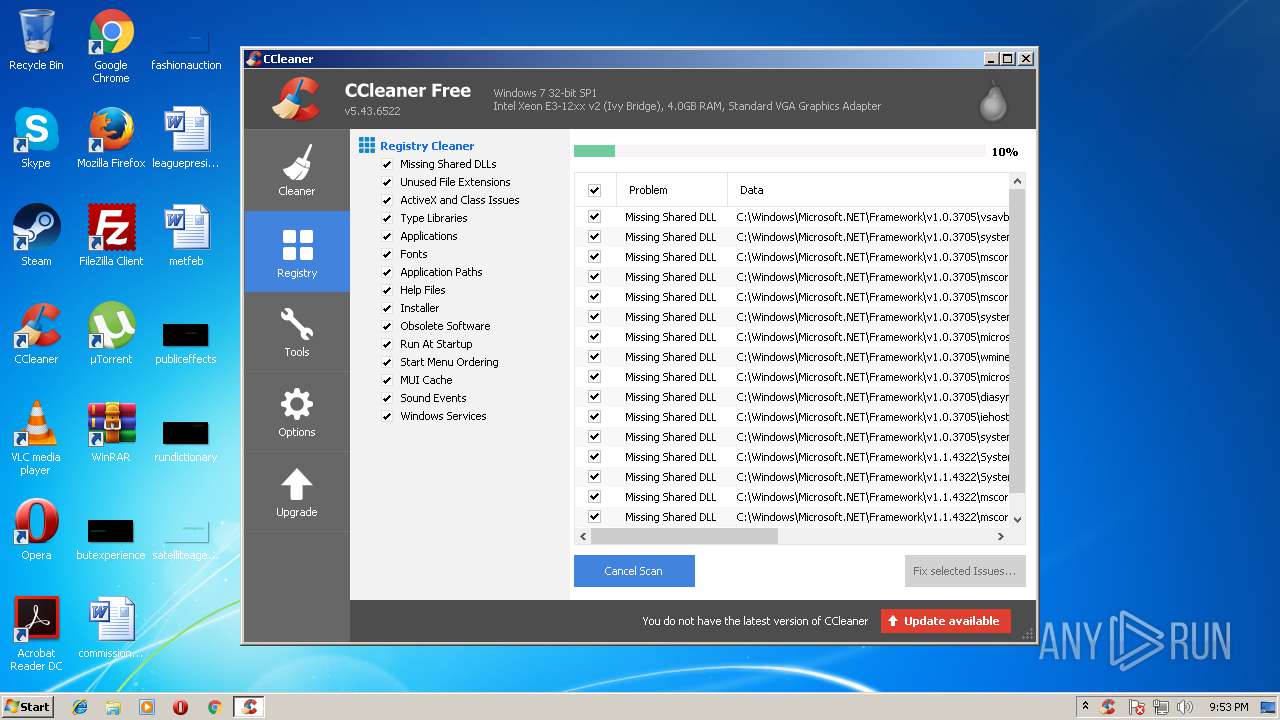Toggle Windows Services checkbox
This screenshot has height=720, width=1280.
[387, 416]
